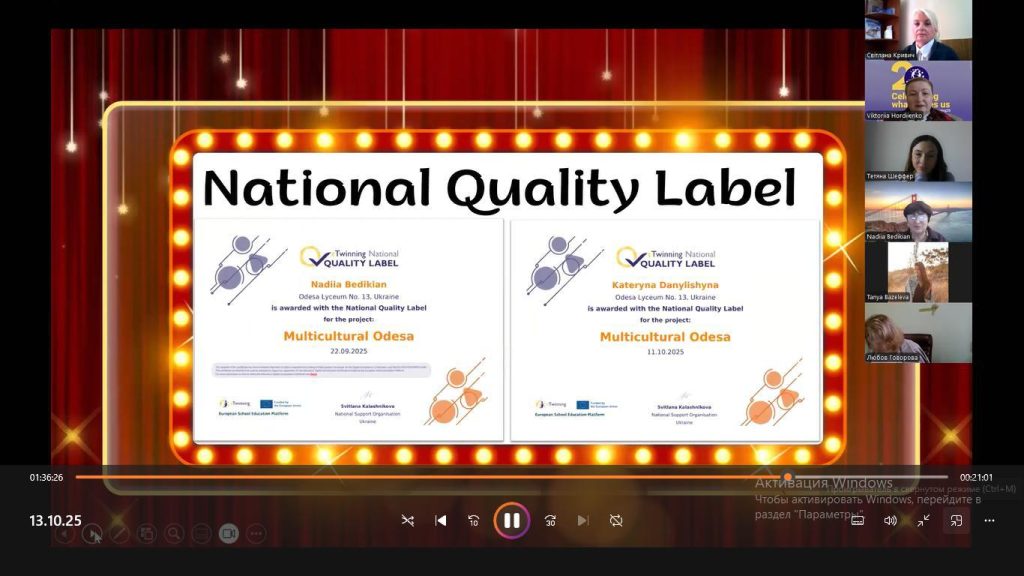The width and height of the screenshot is (1024, 576).
Task: Skip back 10 seconds
Action: 474,520
